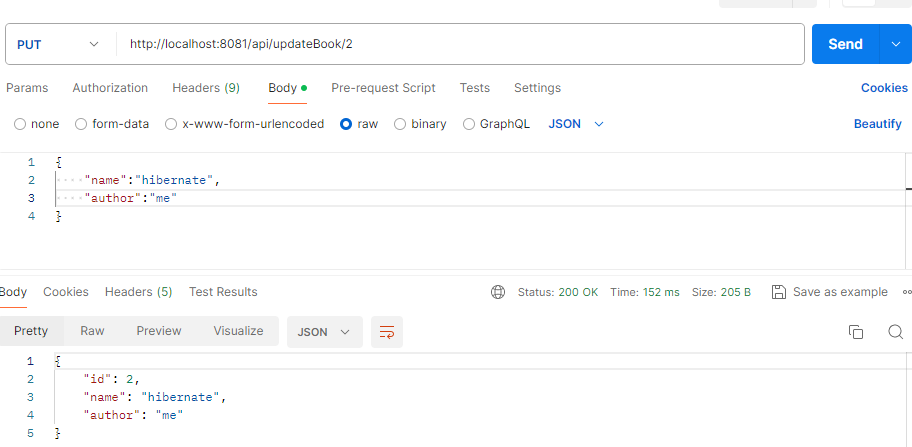This screenshot has width=912, height=447.
Task: Click the Beautify link
Action: [x=878, y=124]
